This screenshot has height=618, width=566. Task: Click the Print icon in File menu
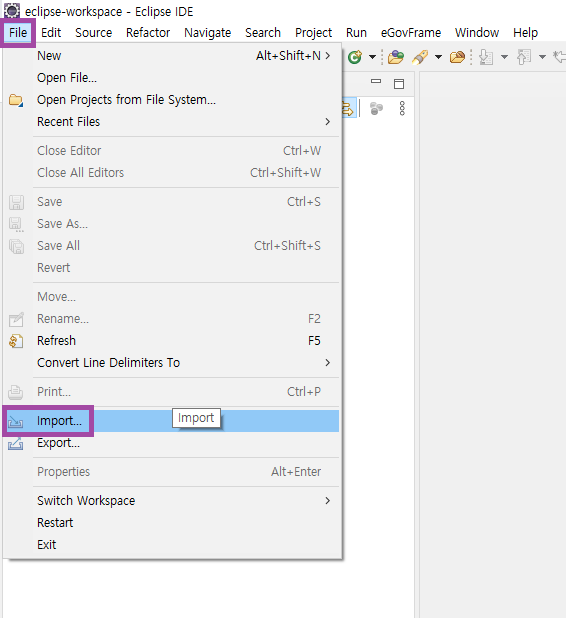(16, 392)
